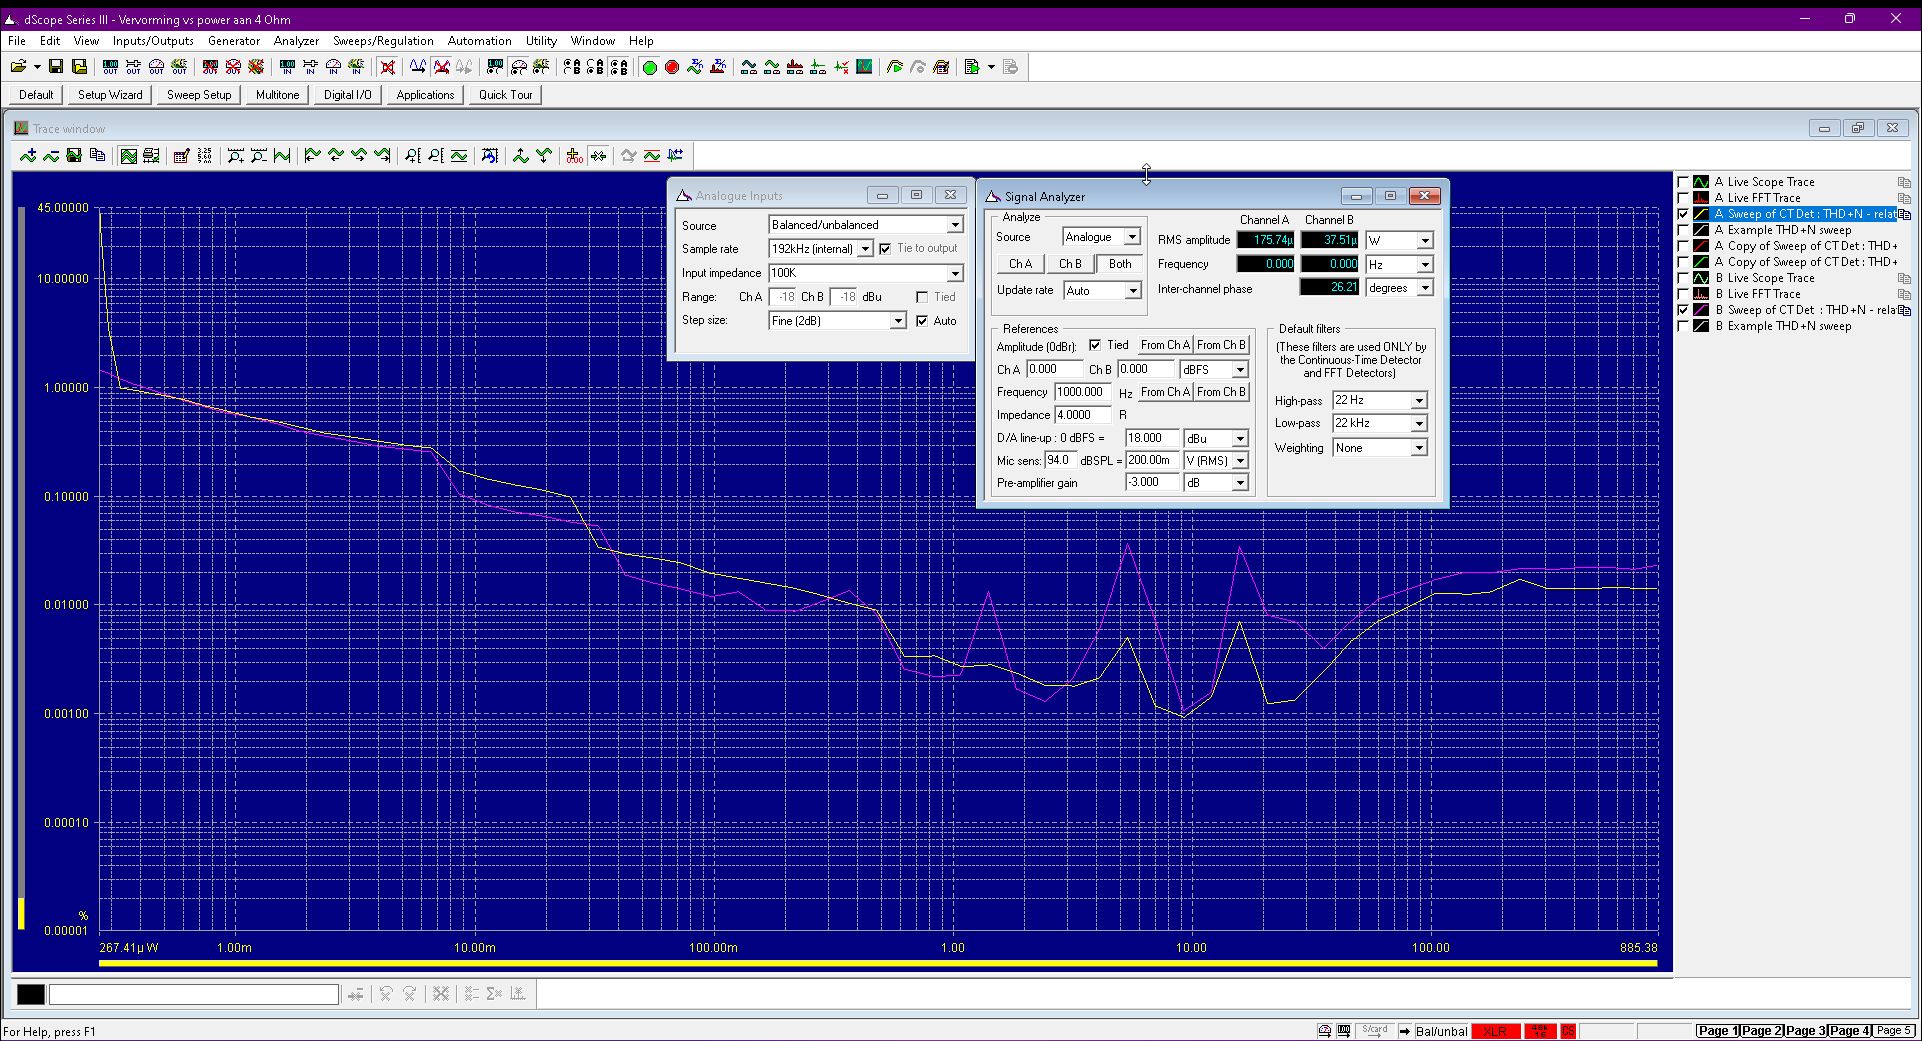Enable the A Example THD+N sweep trace
This screenshot has height=1041, width=1922.
click(x=1683, y=230)
